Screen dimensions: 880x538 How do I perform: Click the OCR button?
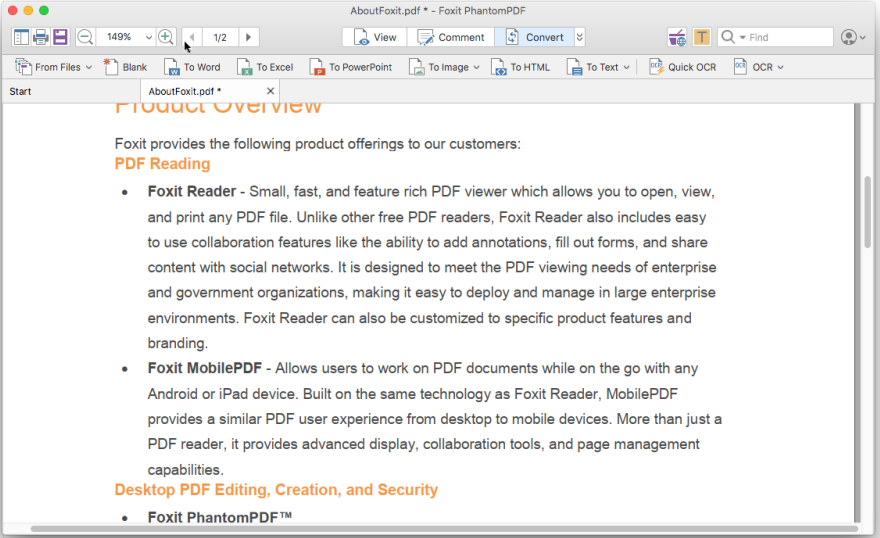[x=753, y=67]
